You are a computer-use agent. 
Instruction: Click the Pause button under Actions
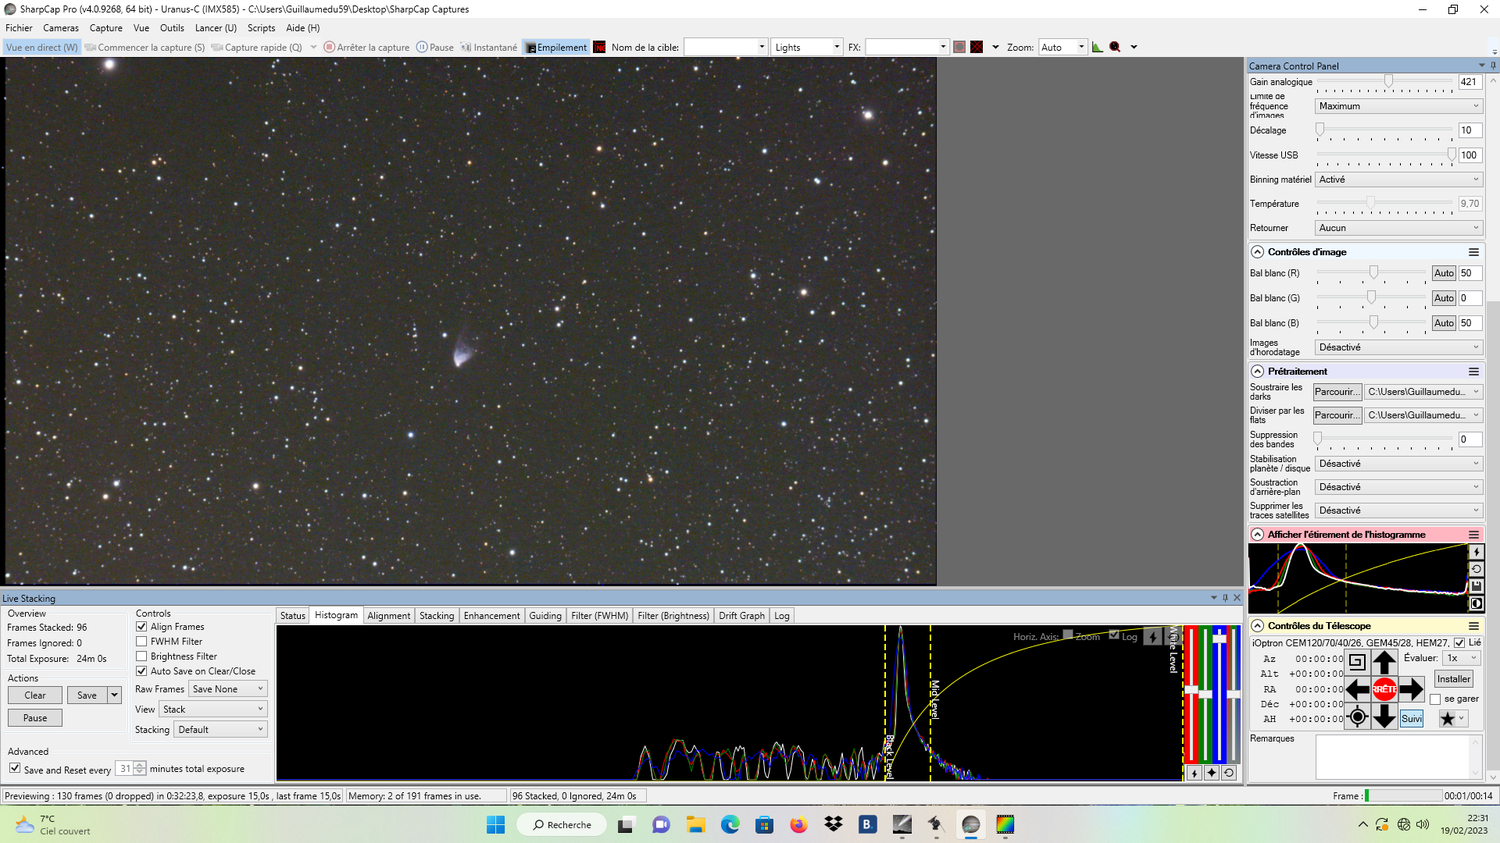click(x=35, y=718)
